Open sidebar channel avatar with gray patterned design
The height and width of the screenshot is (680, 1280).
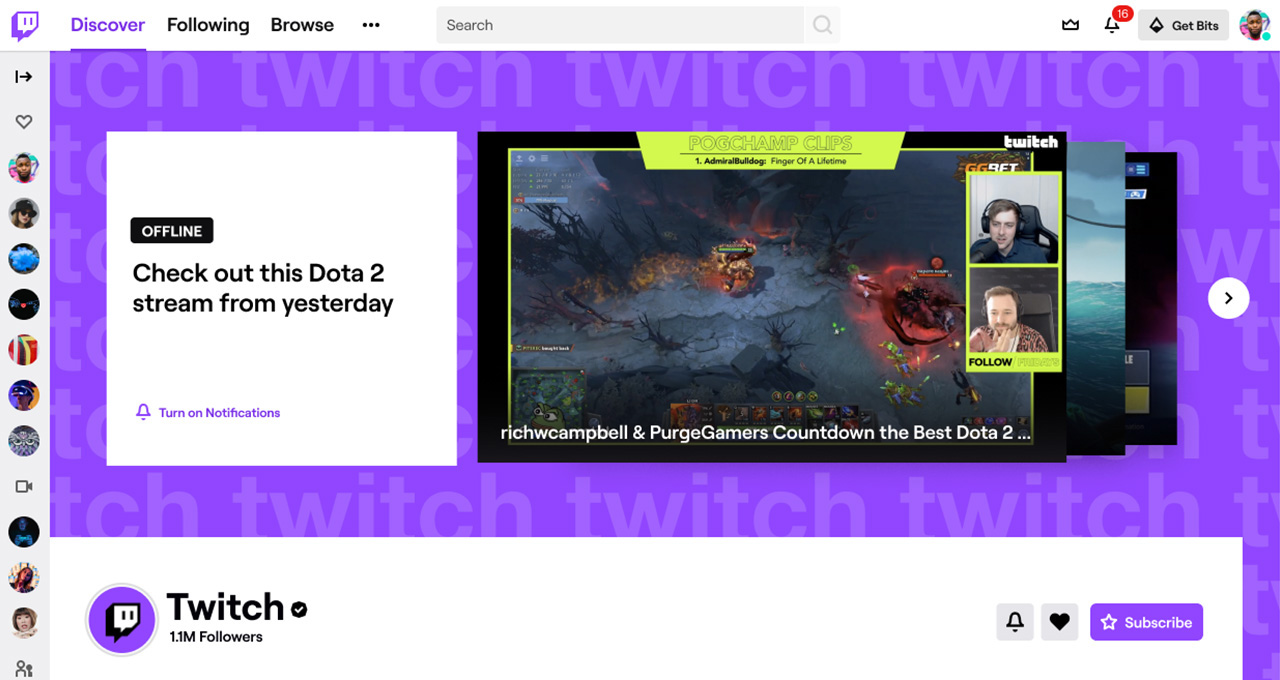(x=24, y=441)
